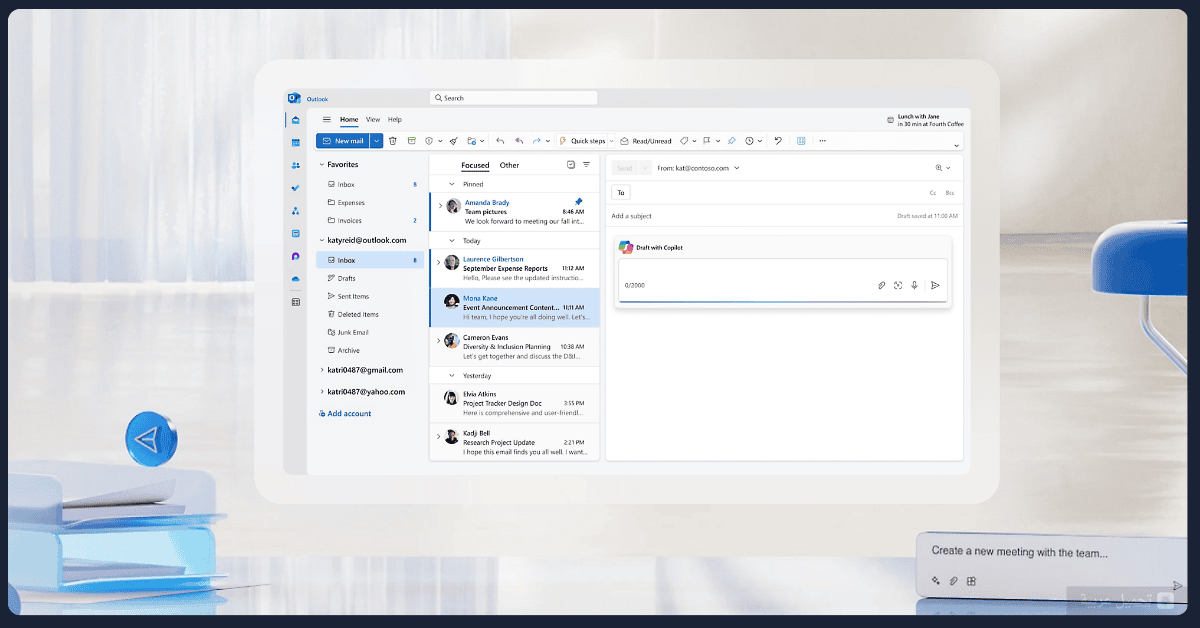Open the From kat@contoso.com dropdown
The height and width of the screenshot is (628, 1200).
coord(736,168)
